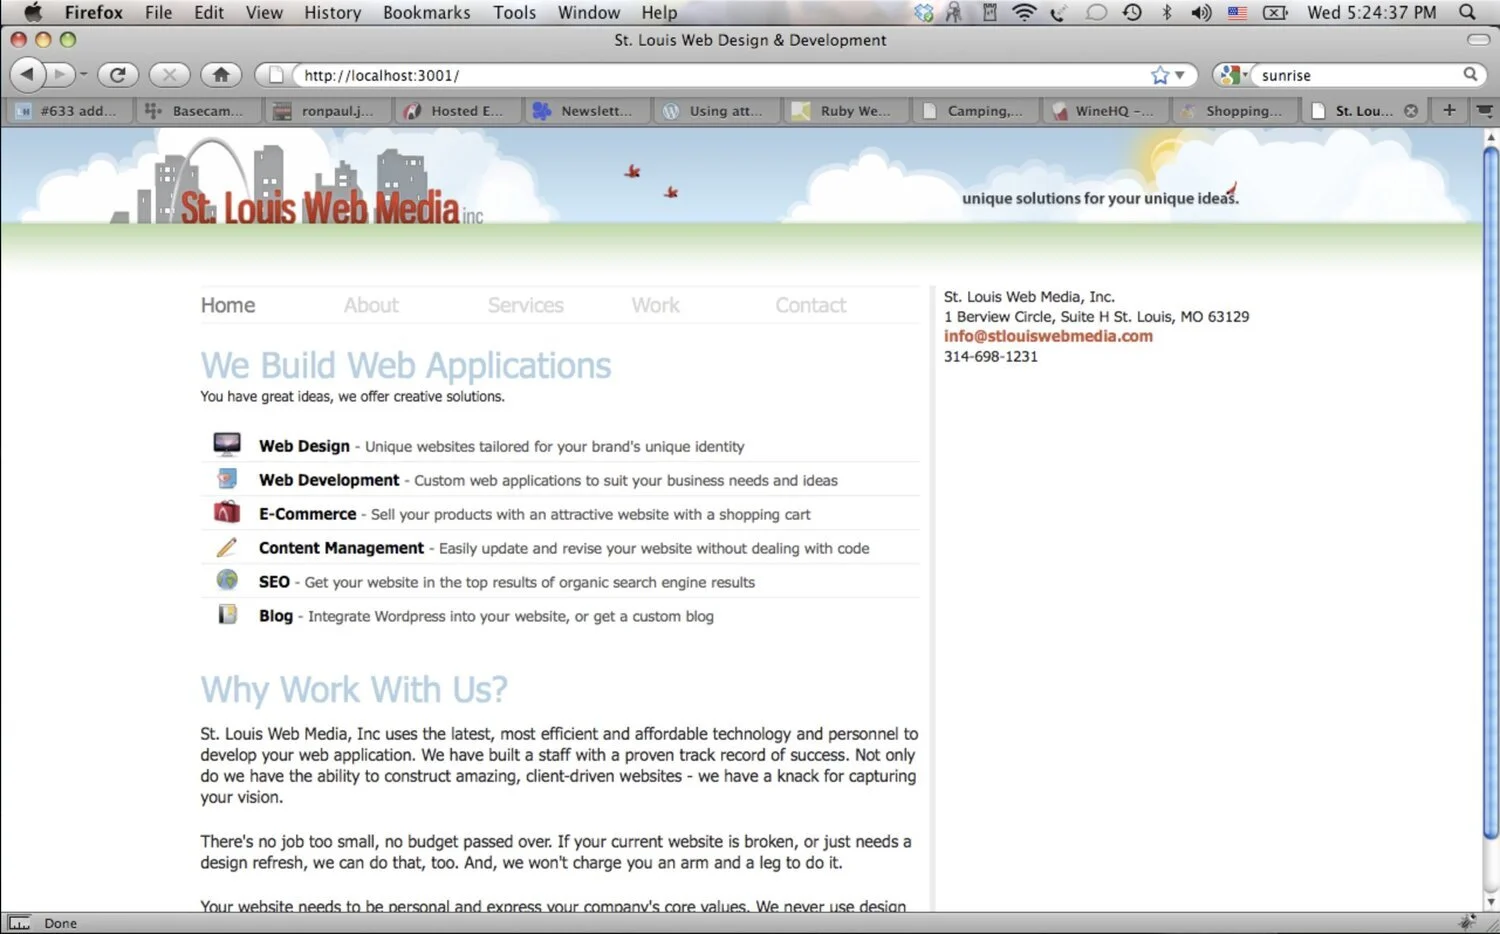Switch to the #633 add... tab
This screenshot has width=1500, height=934.
68,111
